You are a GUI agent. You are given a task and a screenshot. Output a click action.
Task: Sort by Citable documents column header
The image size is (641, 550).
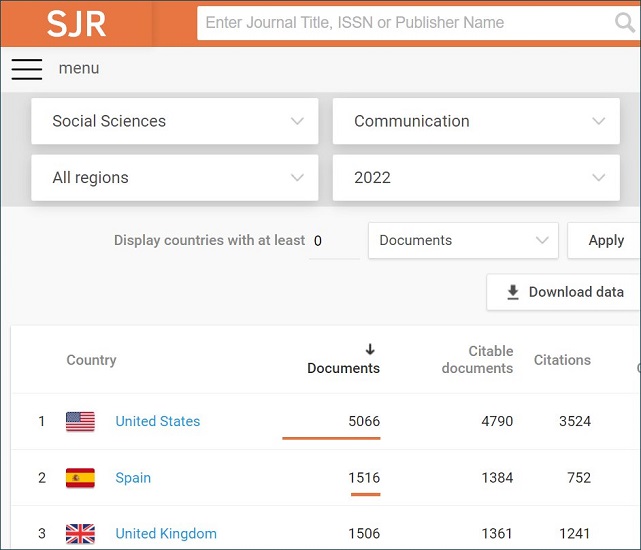click(477, 359)
